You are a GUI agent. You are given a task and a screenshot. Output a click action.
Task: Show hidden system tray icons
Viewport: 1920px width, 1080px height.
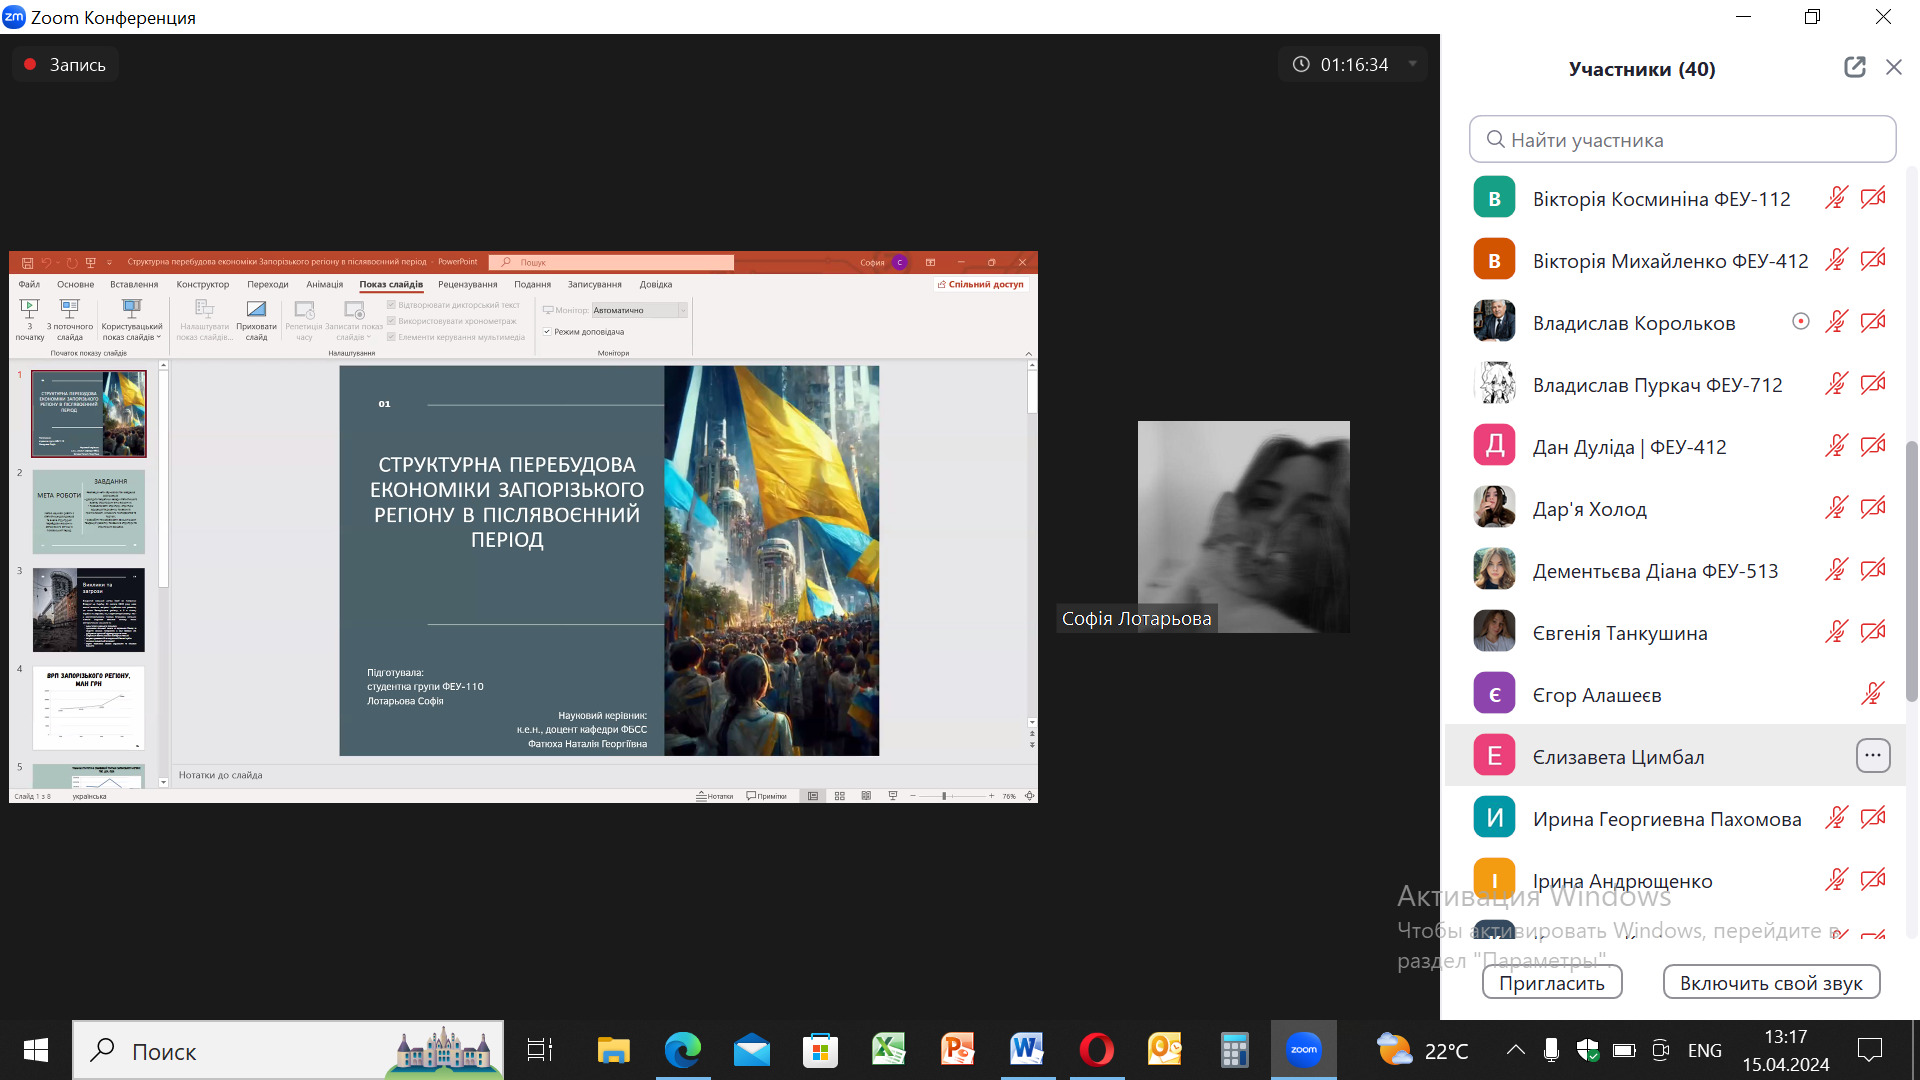[1515, 1050]
